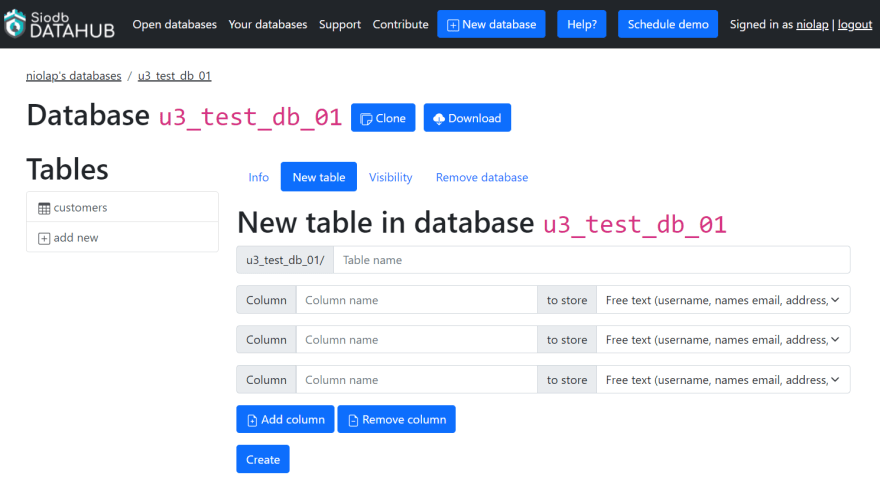
Task: Select the New table tab
Action: [x=319, y=177]
